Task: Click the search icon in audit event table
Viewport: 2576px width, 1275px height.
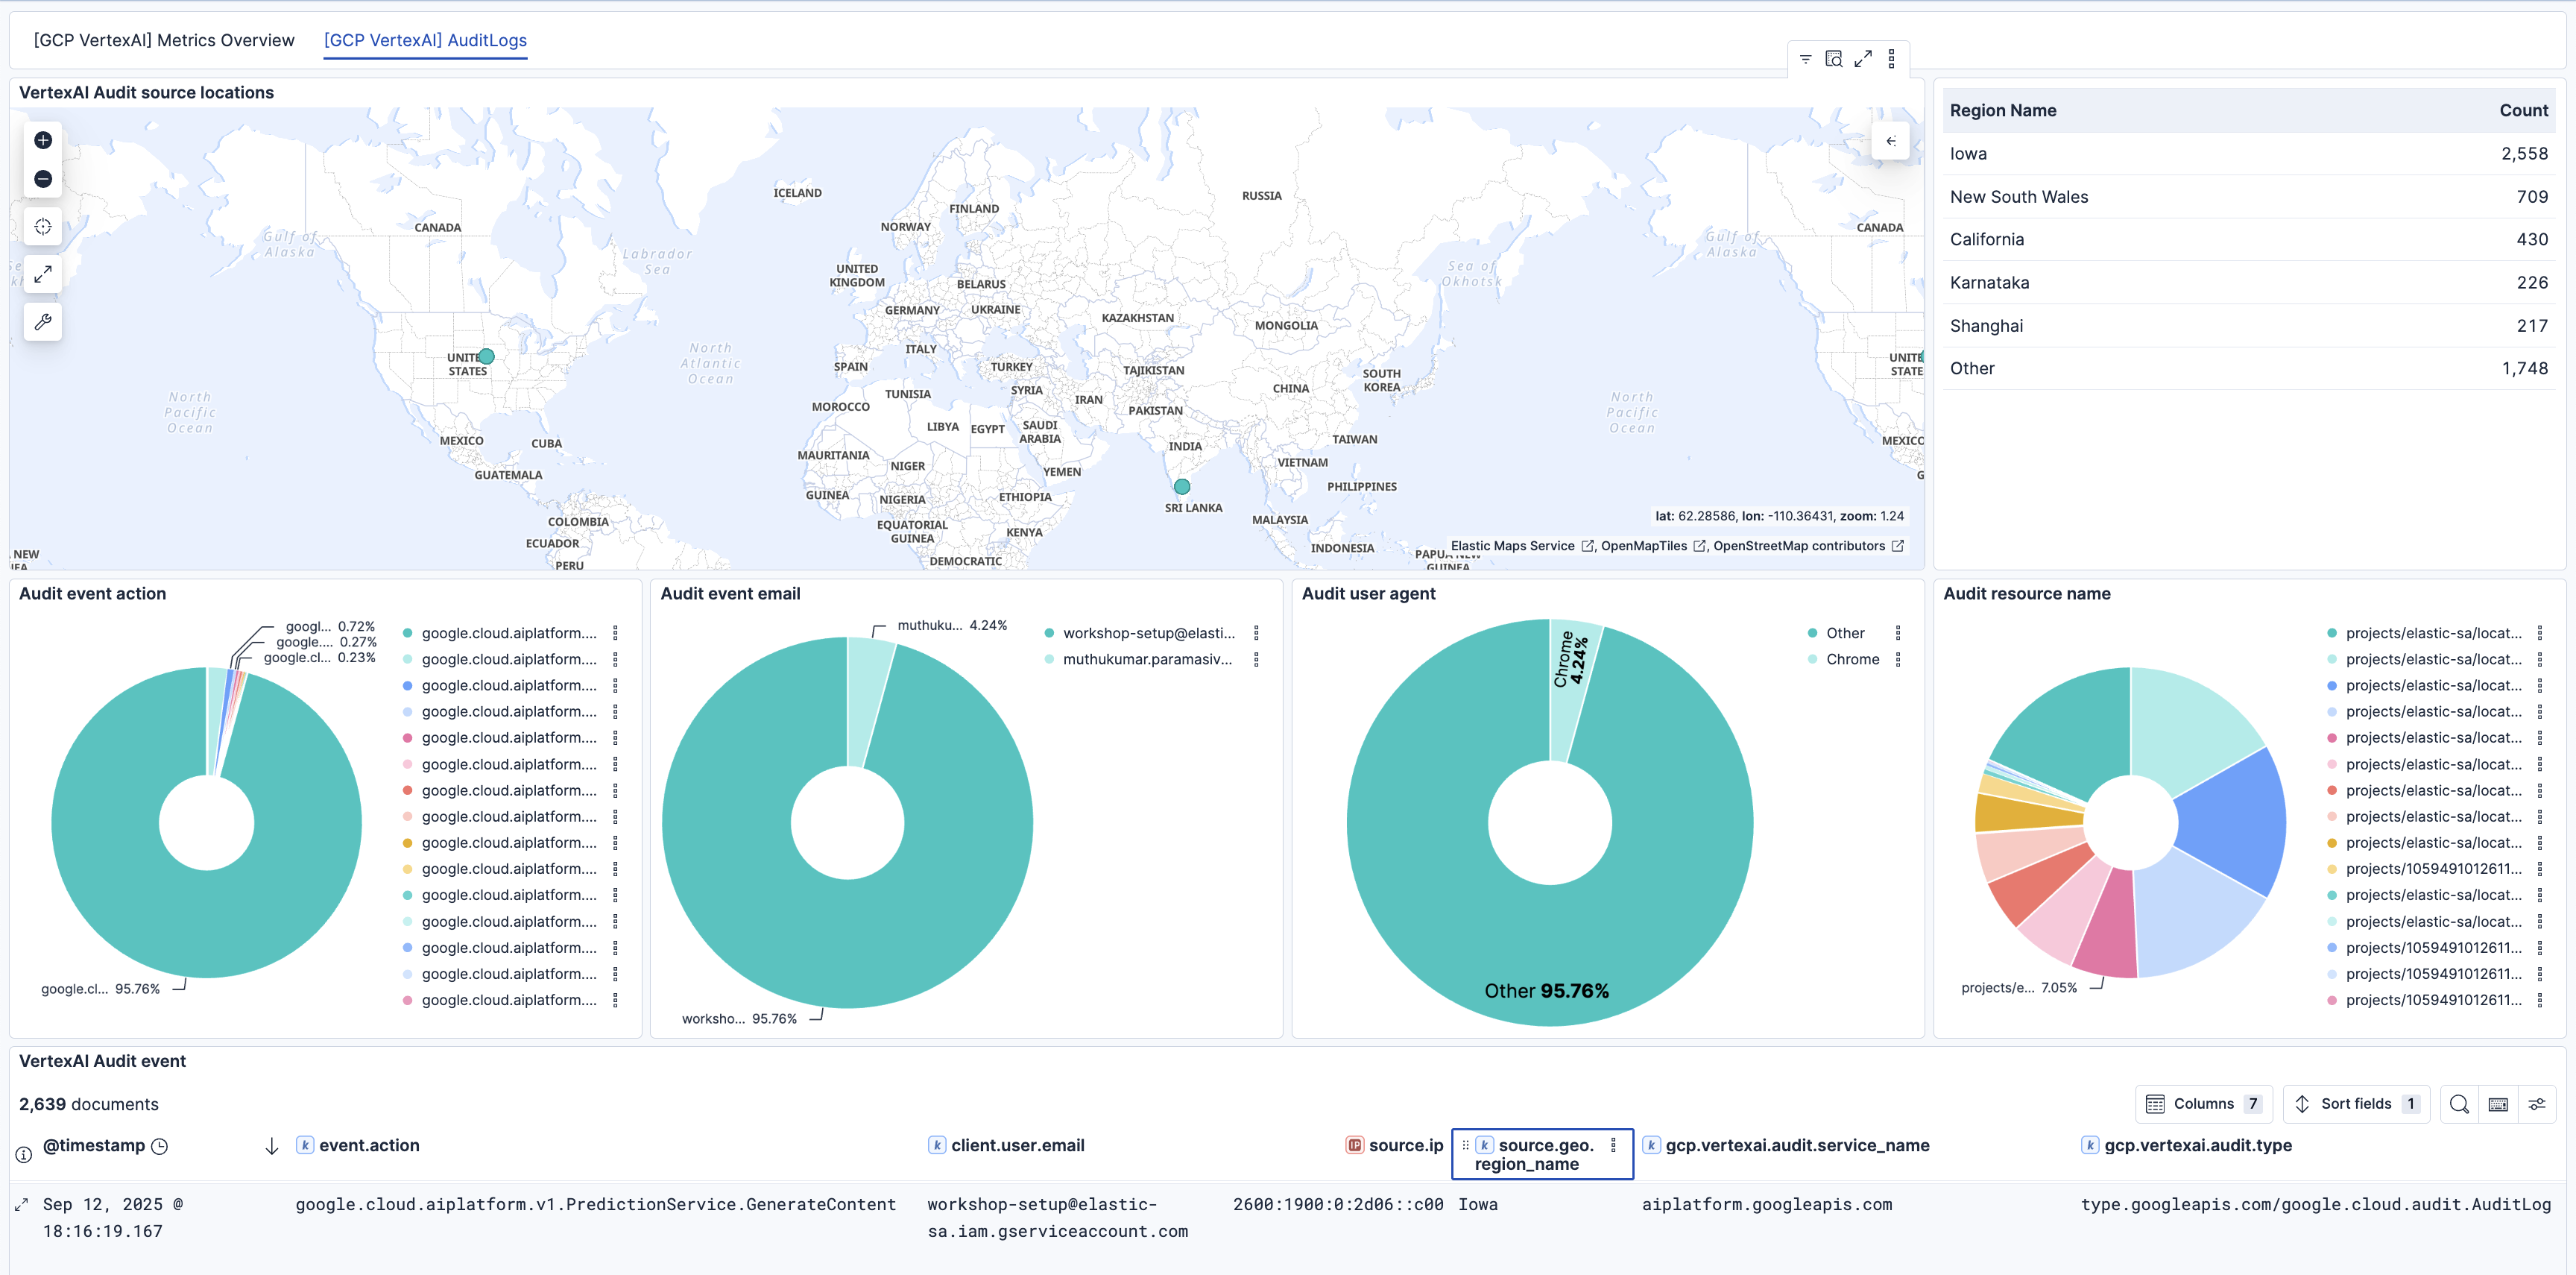Action: (2459, 1104)
